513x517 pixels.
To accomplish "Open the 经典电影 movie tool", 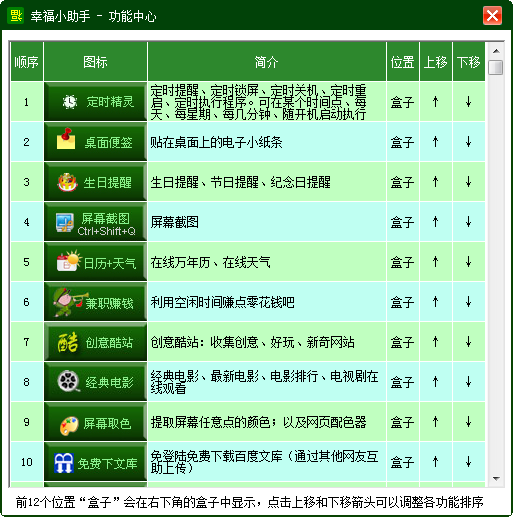I will [x=95, y=382].
